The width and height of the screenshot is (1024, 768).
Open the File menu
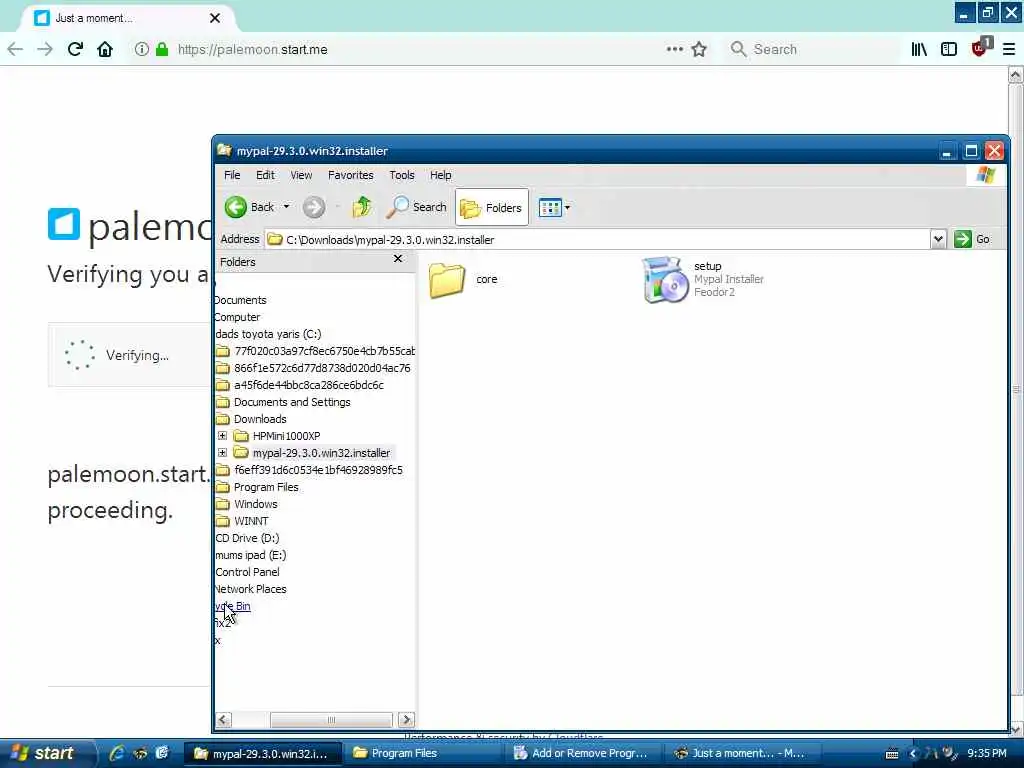click(x=232, y=175)
